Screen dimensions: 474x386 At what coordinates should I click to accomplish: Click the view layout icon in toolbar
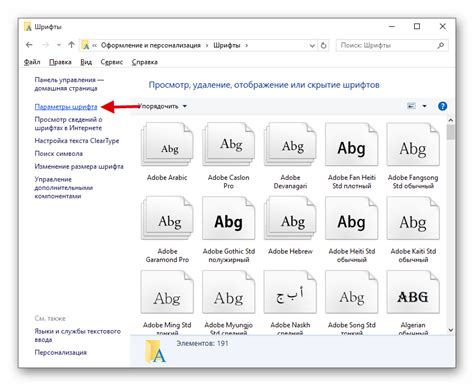[412, 106]
